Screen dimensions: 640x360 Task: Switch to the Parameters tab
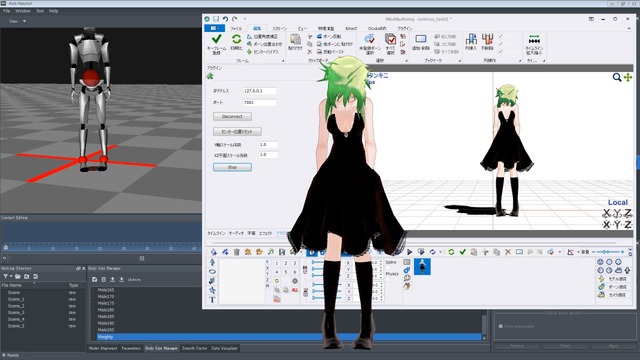click(131, 348)
